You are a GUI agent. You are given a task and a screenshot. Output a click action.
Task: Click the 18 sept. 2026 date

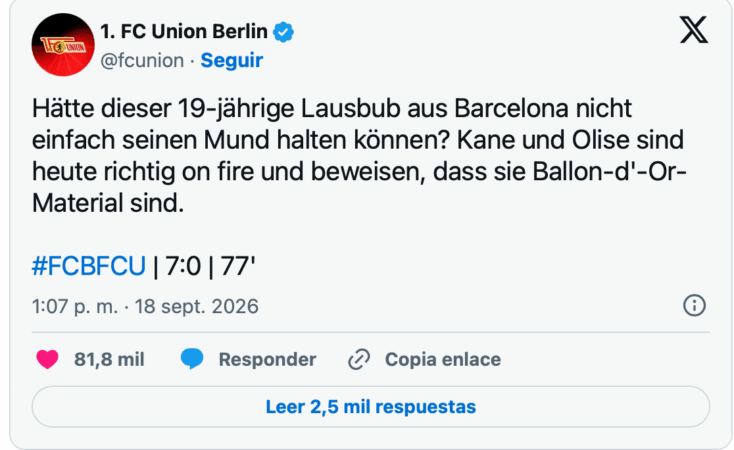coord(197,306)
